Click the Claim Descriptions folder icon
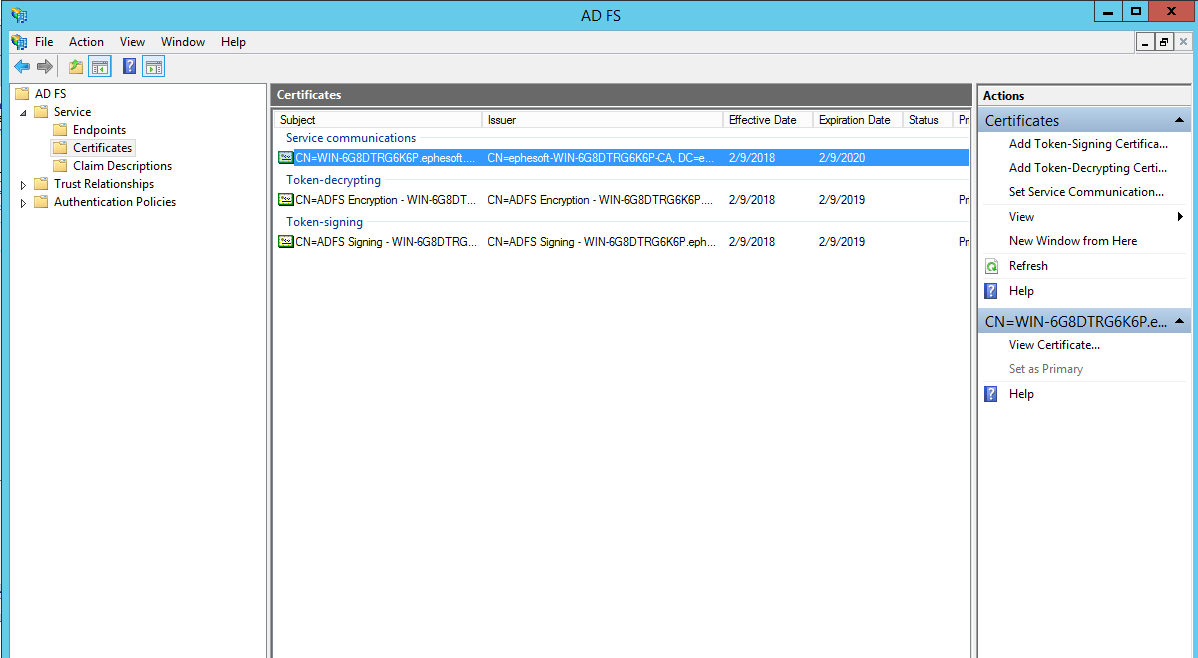 60,166
